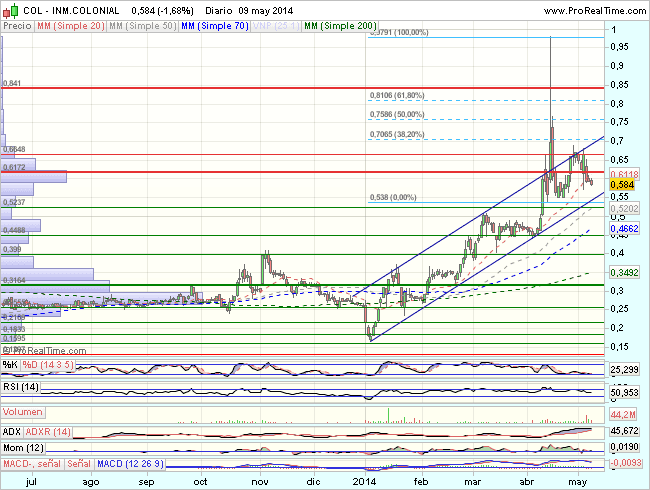The image size is (650, 490).
Task: Select the Volumen panel label
Action: (x=22, y=412)
